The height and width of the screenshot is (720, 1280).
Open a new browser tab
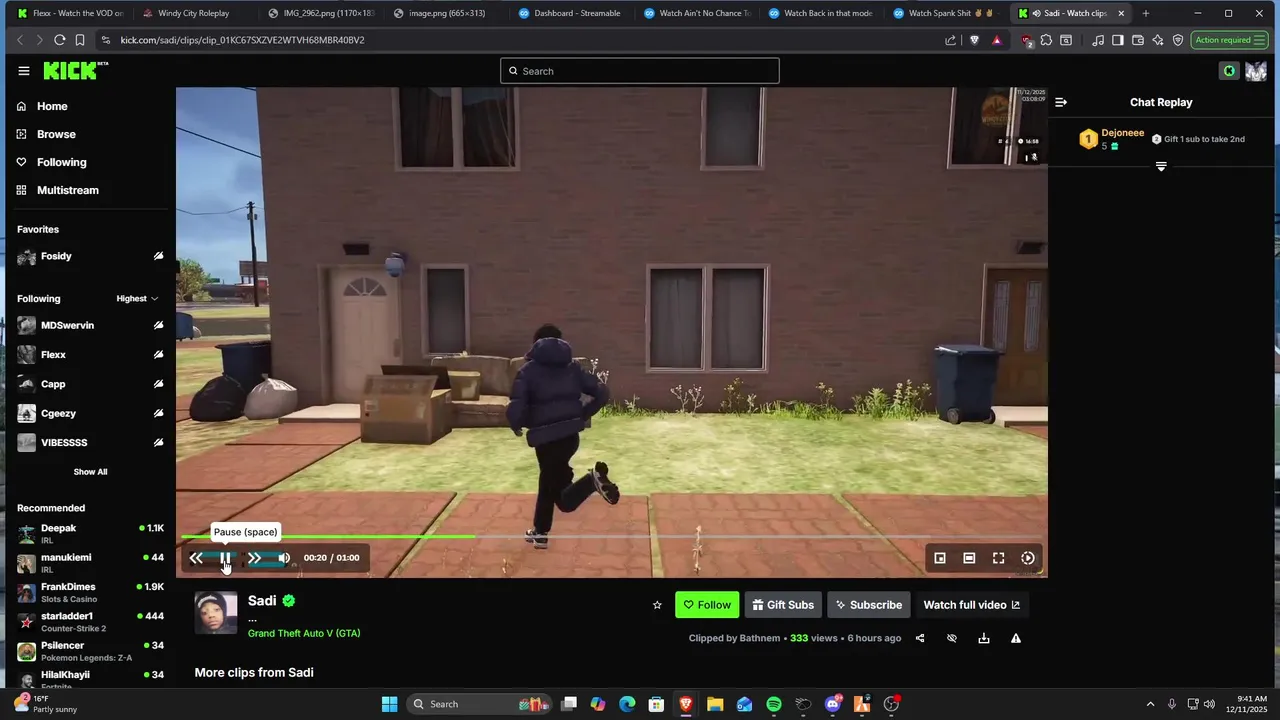1146,13
